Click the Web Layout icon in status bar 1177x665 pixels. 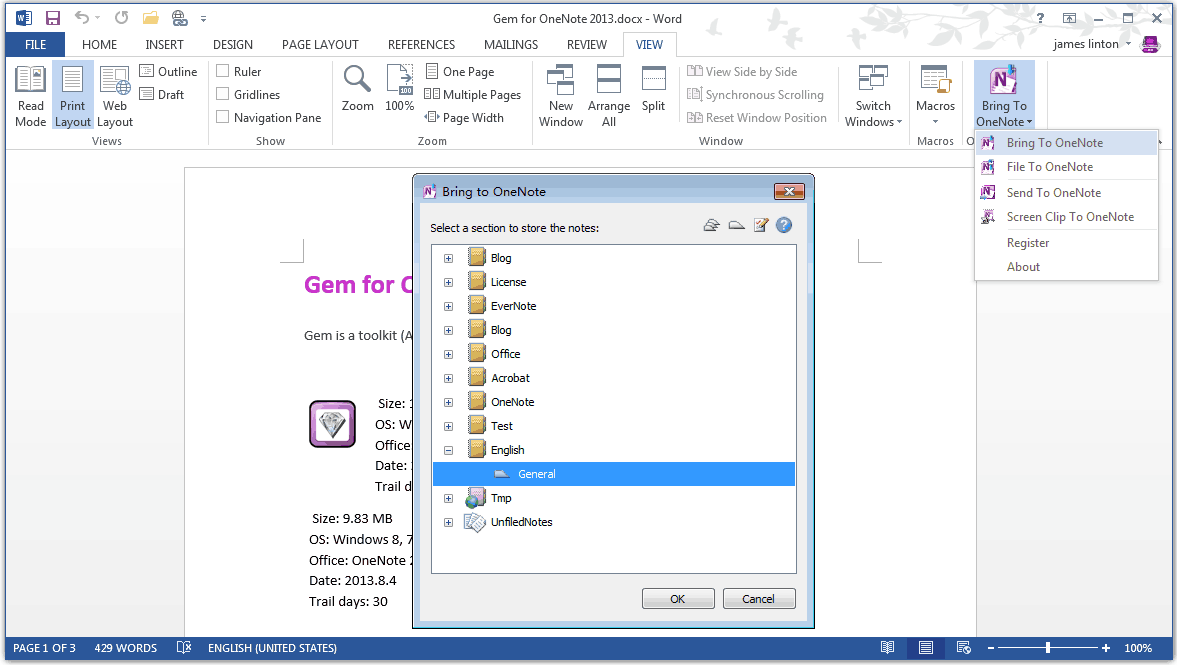(x=964, y=648)
